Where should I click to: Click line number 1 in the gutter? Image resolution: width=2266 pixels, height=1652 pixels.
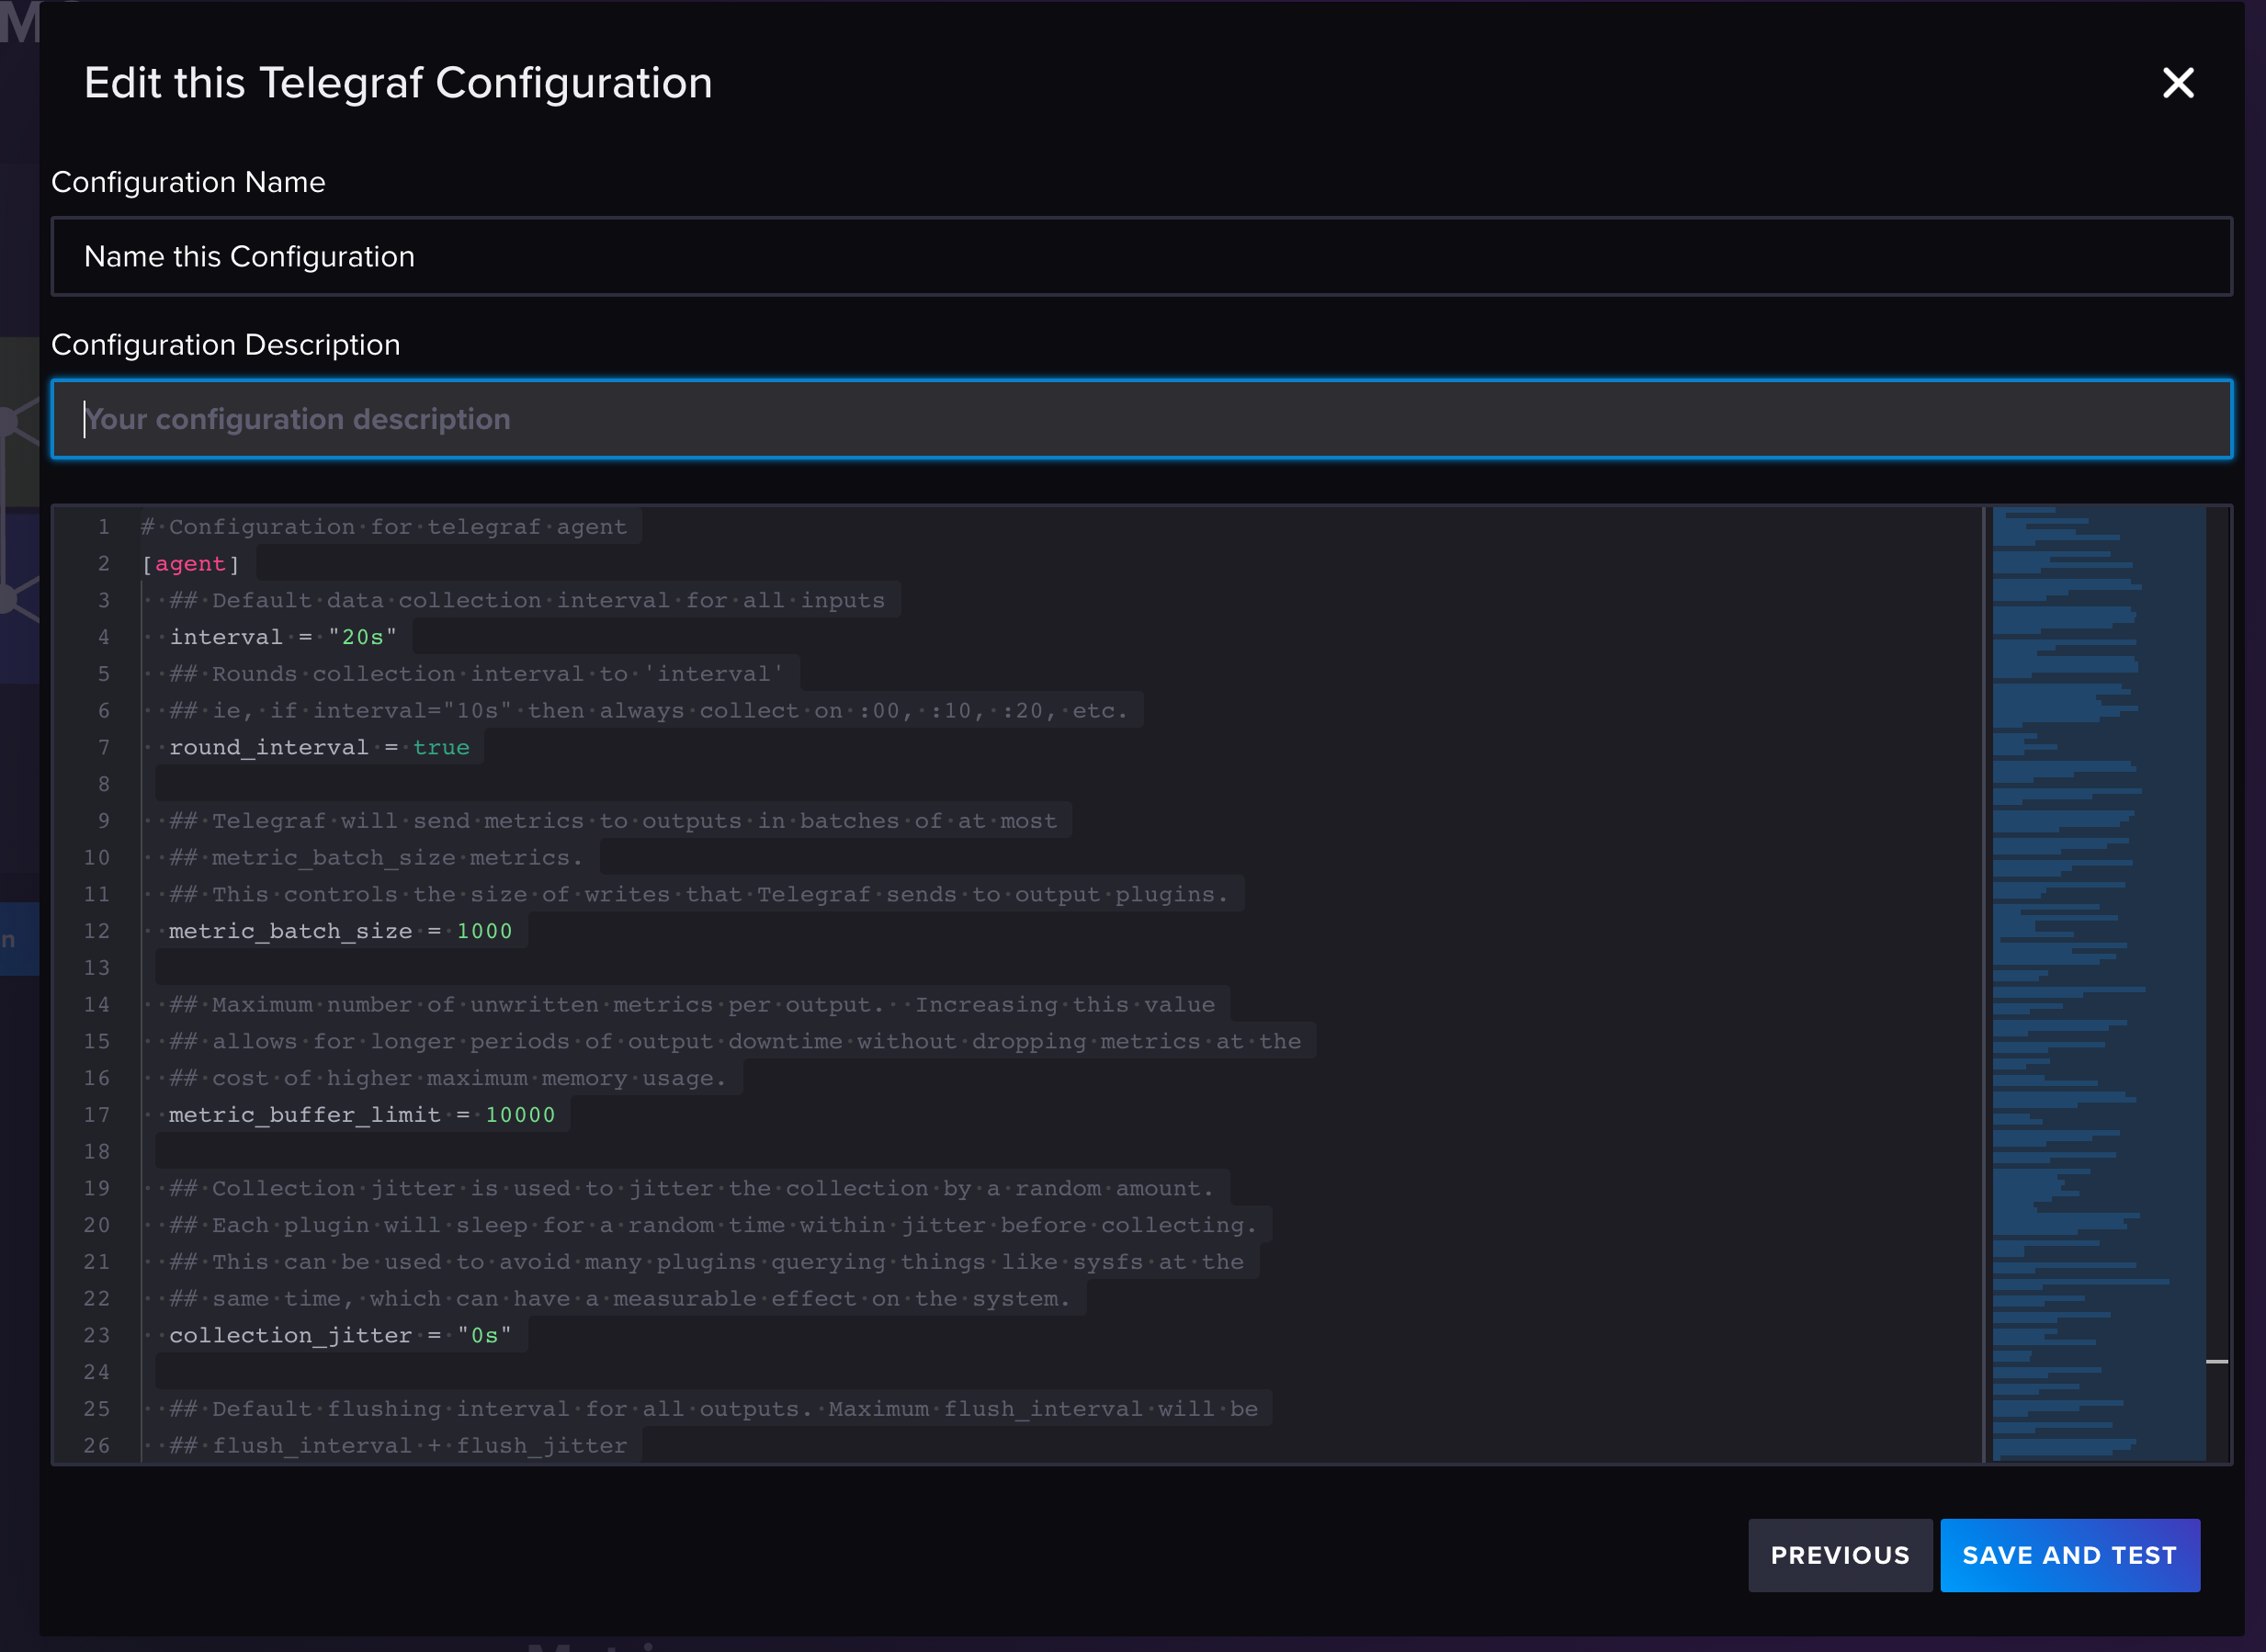coord(104,526)
